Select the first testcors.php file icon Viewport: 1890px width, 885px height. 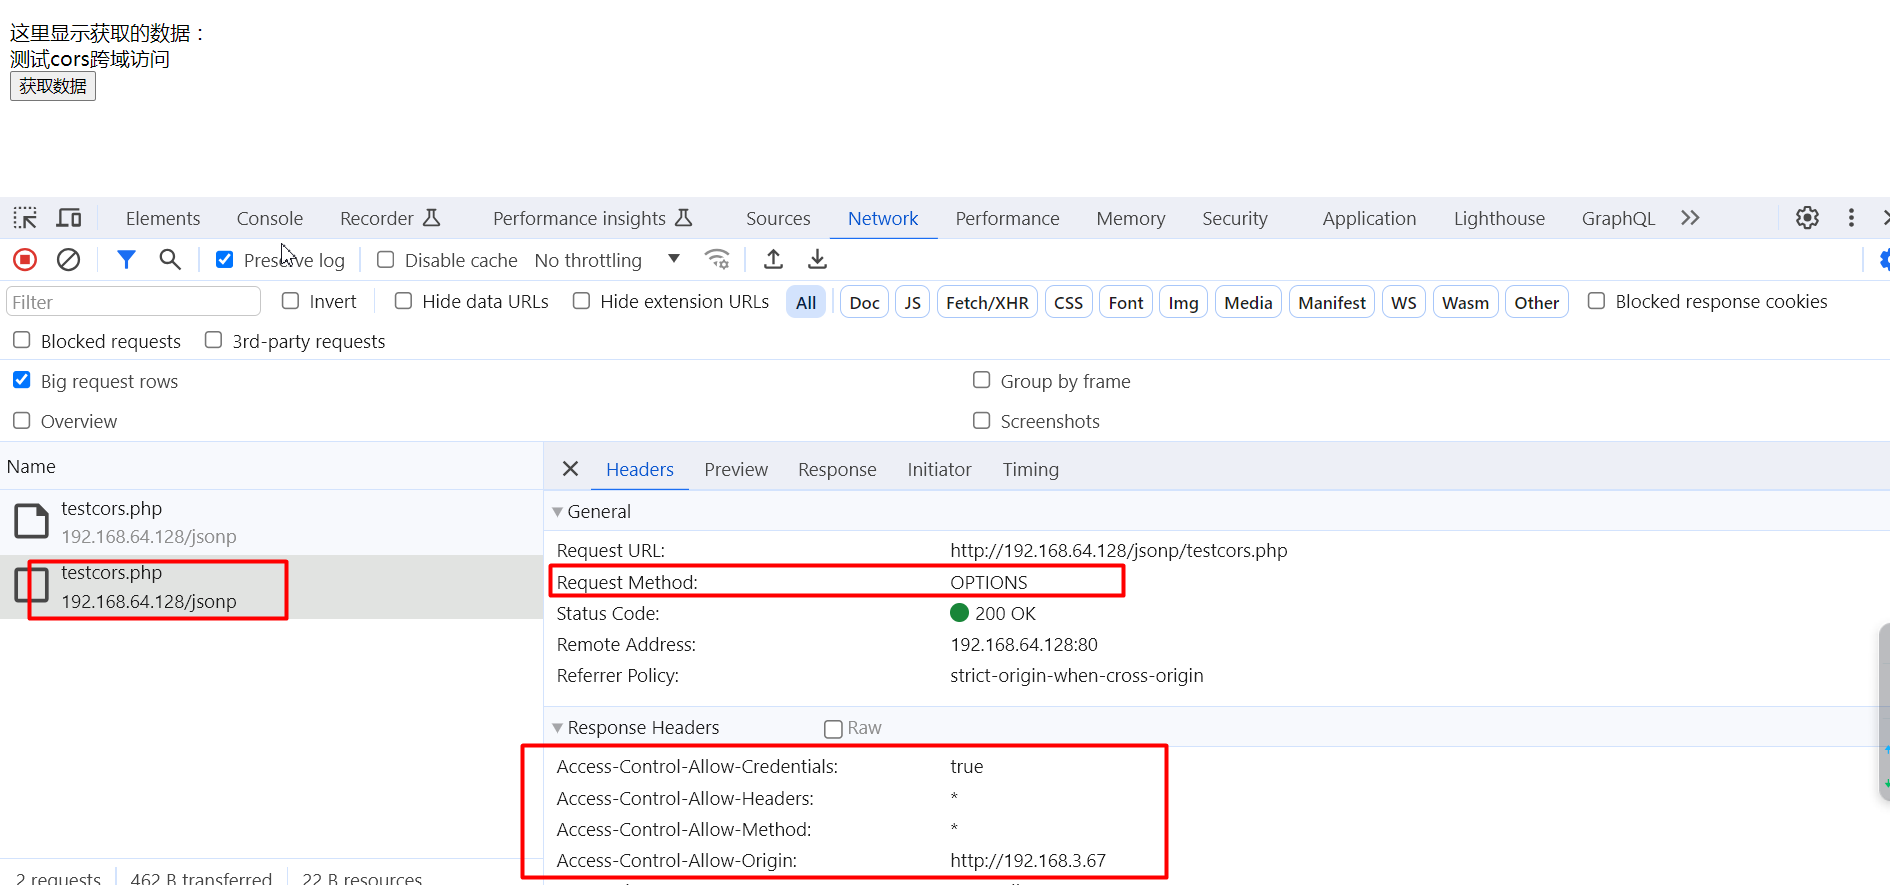click(x=31, y=522)
